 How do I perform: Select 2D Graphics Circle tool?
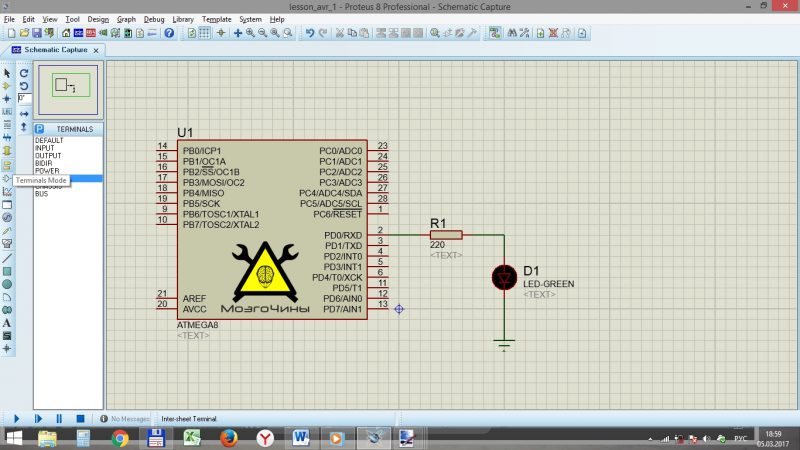(7, 284)
